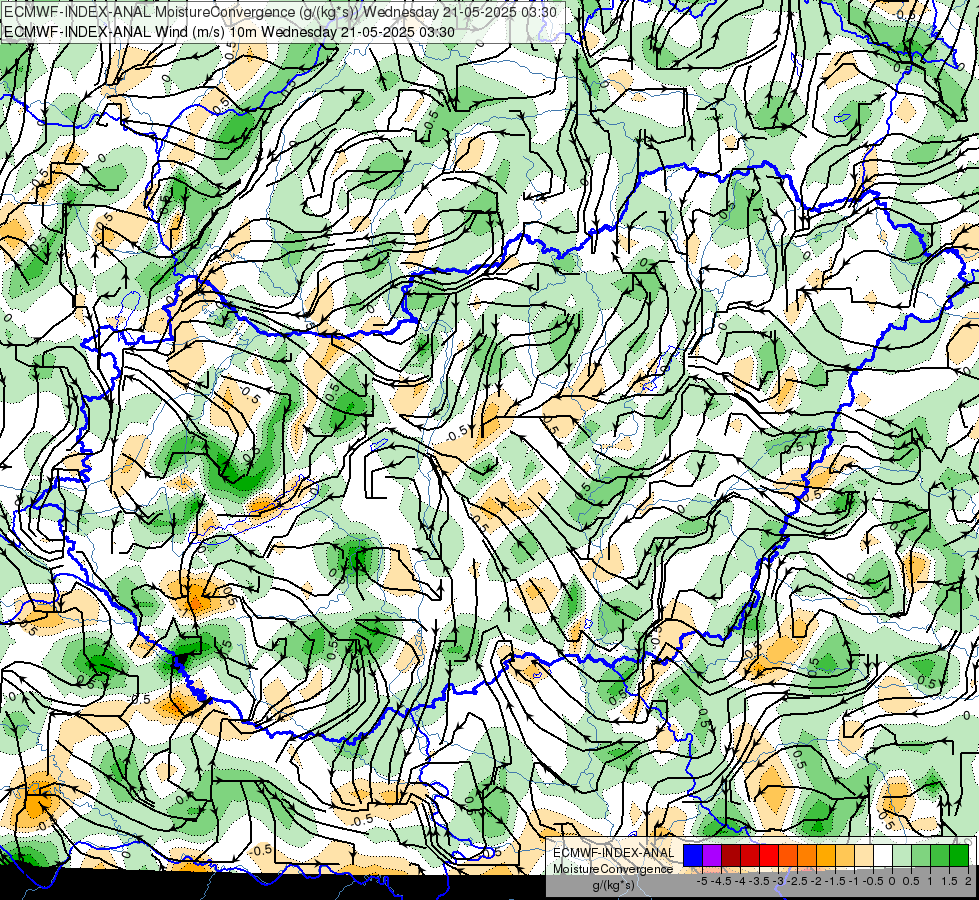Select the palest green swatch between 0 and 0.5
This screenshot has height=900, width=979.
pos(902,856)
